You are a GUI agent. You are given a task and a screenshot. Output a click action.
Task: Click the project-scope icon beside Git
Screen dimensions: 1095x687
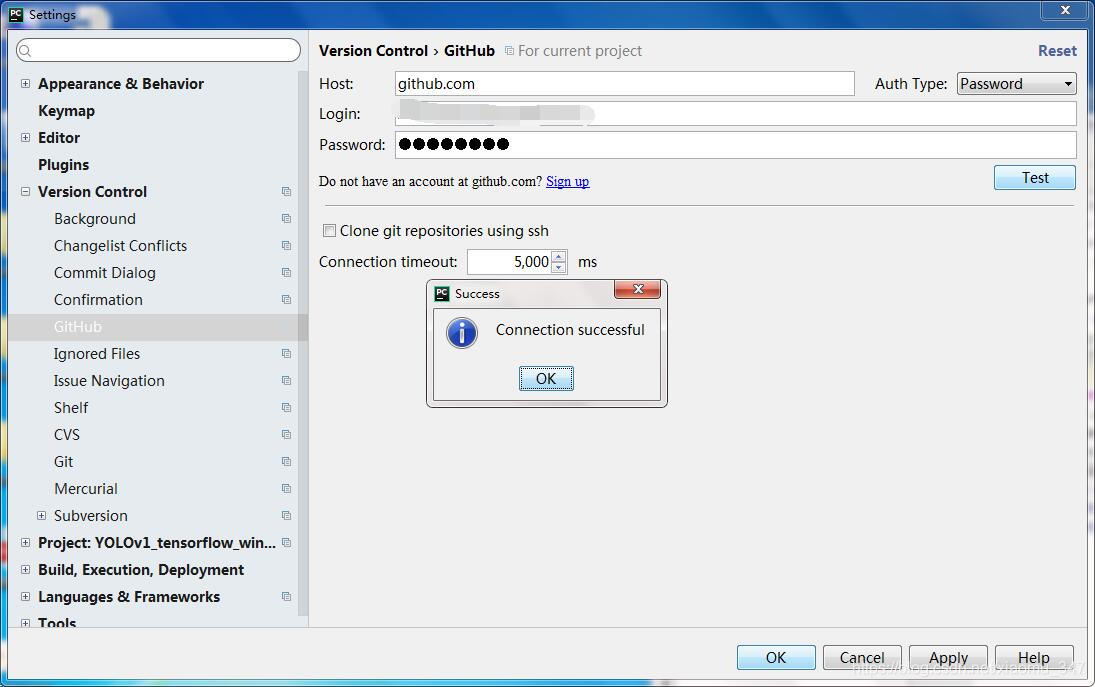286,461
